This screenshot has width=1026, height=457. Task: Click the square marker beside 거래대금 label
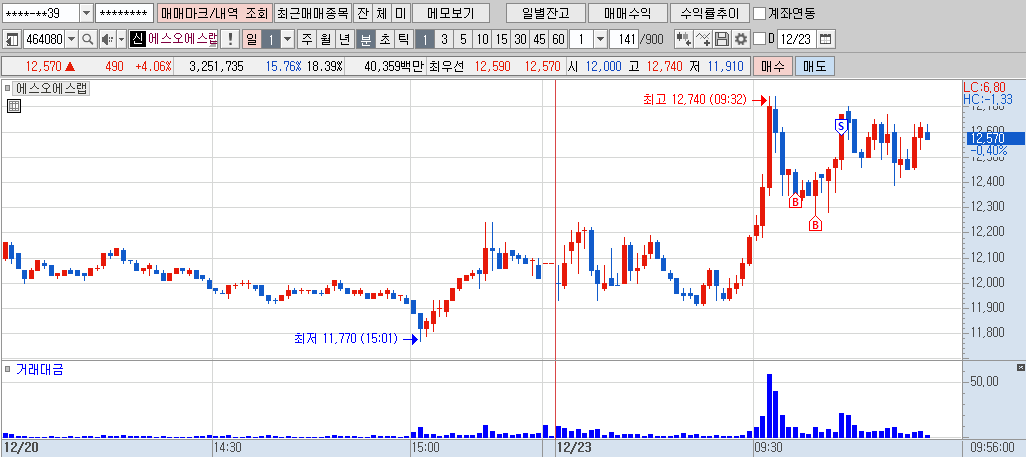pos(8,370)
